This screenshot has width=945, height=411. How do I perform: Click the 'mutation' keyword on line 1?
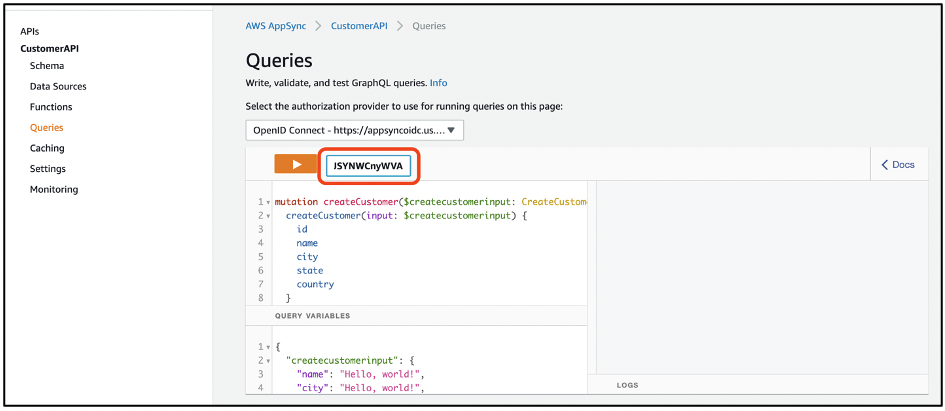[294, 202]
